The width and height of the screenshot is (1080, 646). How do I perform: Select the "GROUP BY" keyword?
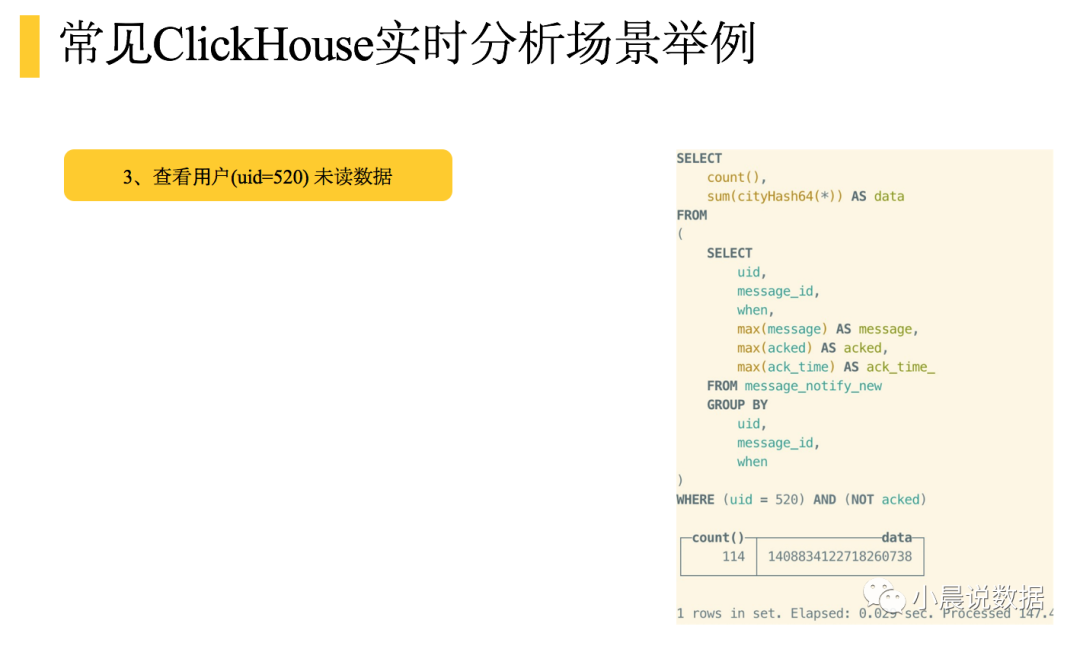[737, 405]
